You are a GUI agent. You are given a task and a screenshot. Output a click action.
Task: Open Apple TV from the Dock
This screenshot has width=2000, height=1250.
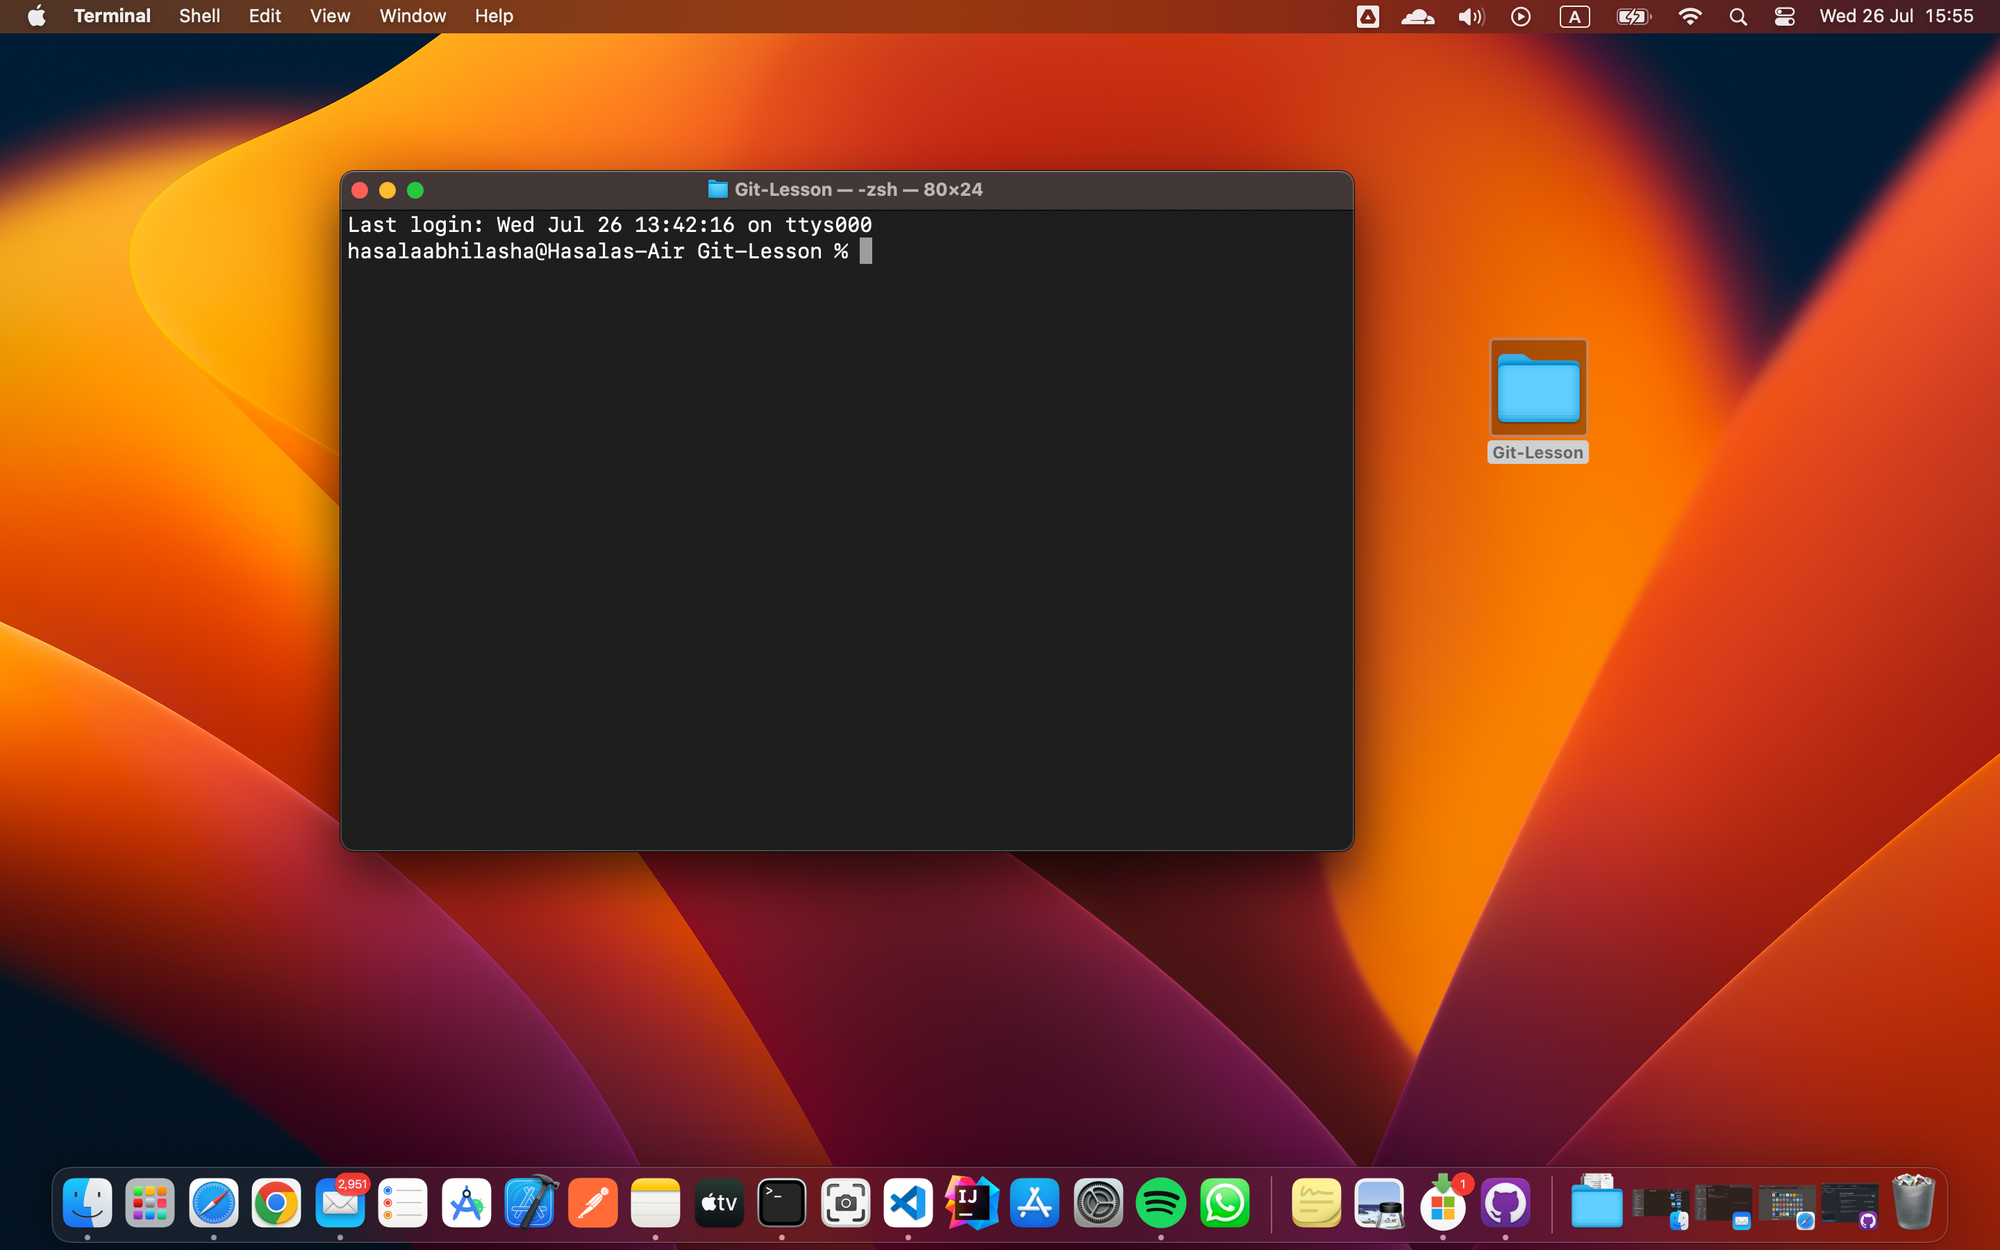tap(719, 1203)
